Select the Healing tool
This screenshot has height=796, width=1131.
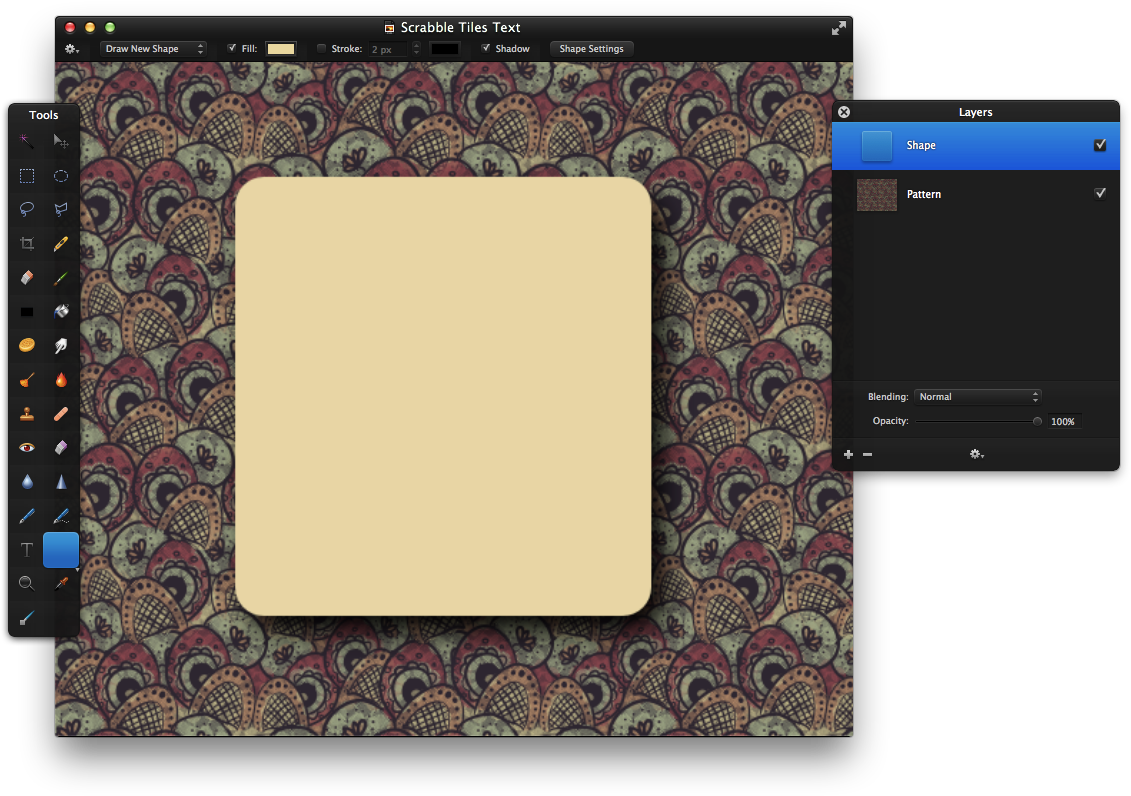pyautogui.click(x=61, y=413)
